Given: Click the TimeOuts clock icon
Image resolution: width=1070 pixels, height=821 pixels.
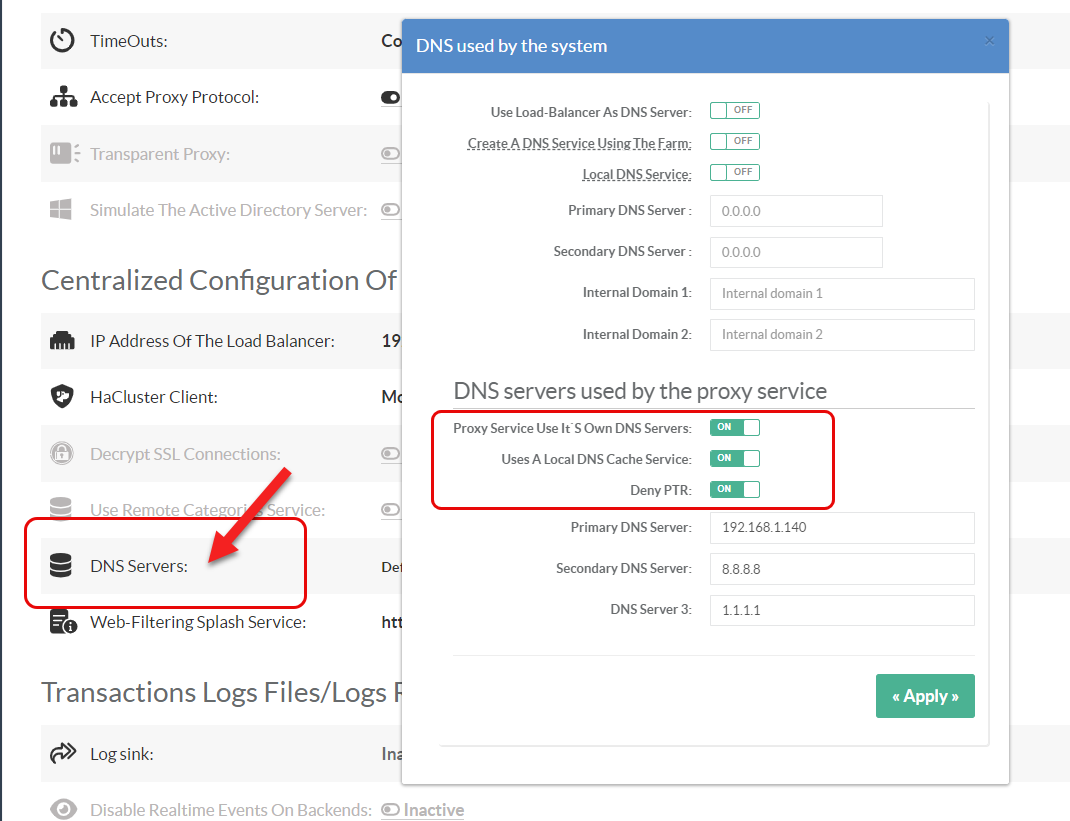Looking at the screenshot, I should [x=63, y=41].
